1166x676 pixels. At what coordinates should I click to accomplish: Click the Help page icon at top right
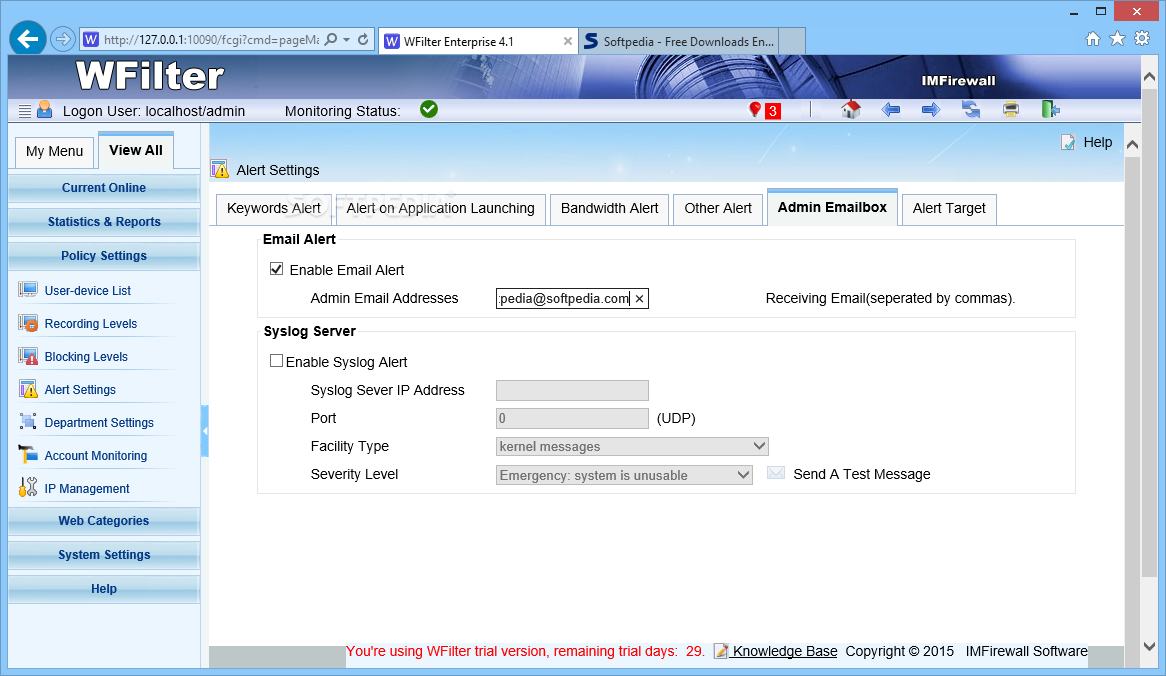pos(1068,142)
